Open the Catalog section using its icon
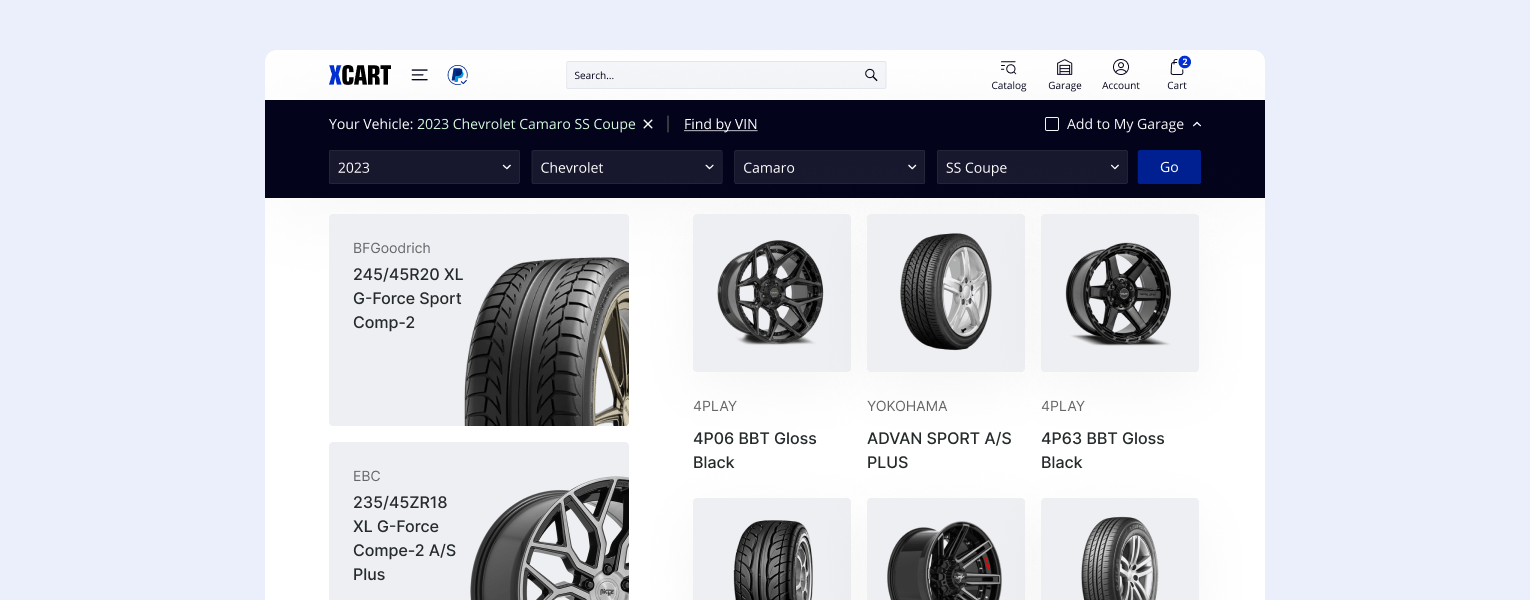This screenshot has height=600, width=1530. pos(1008,68)
